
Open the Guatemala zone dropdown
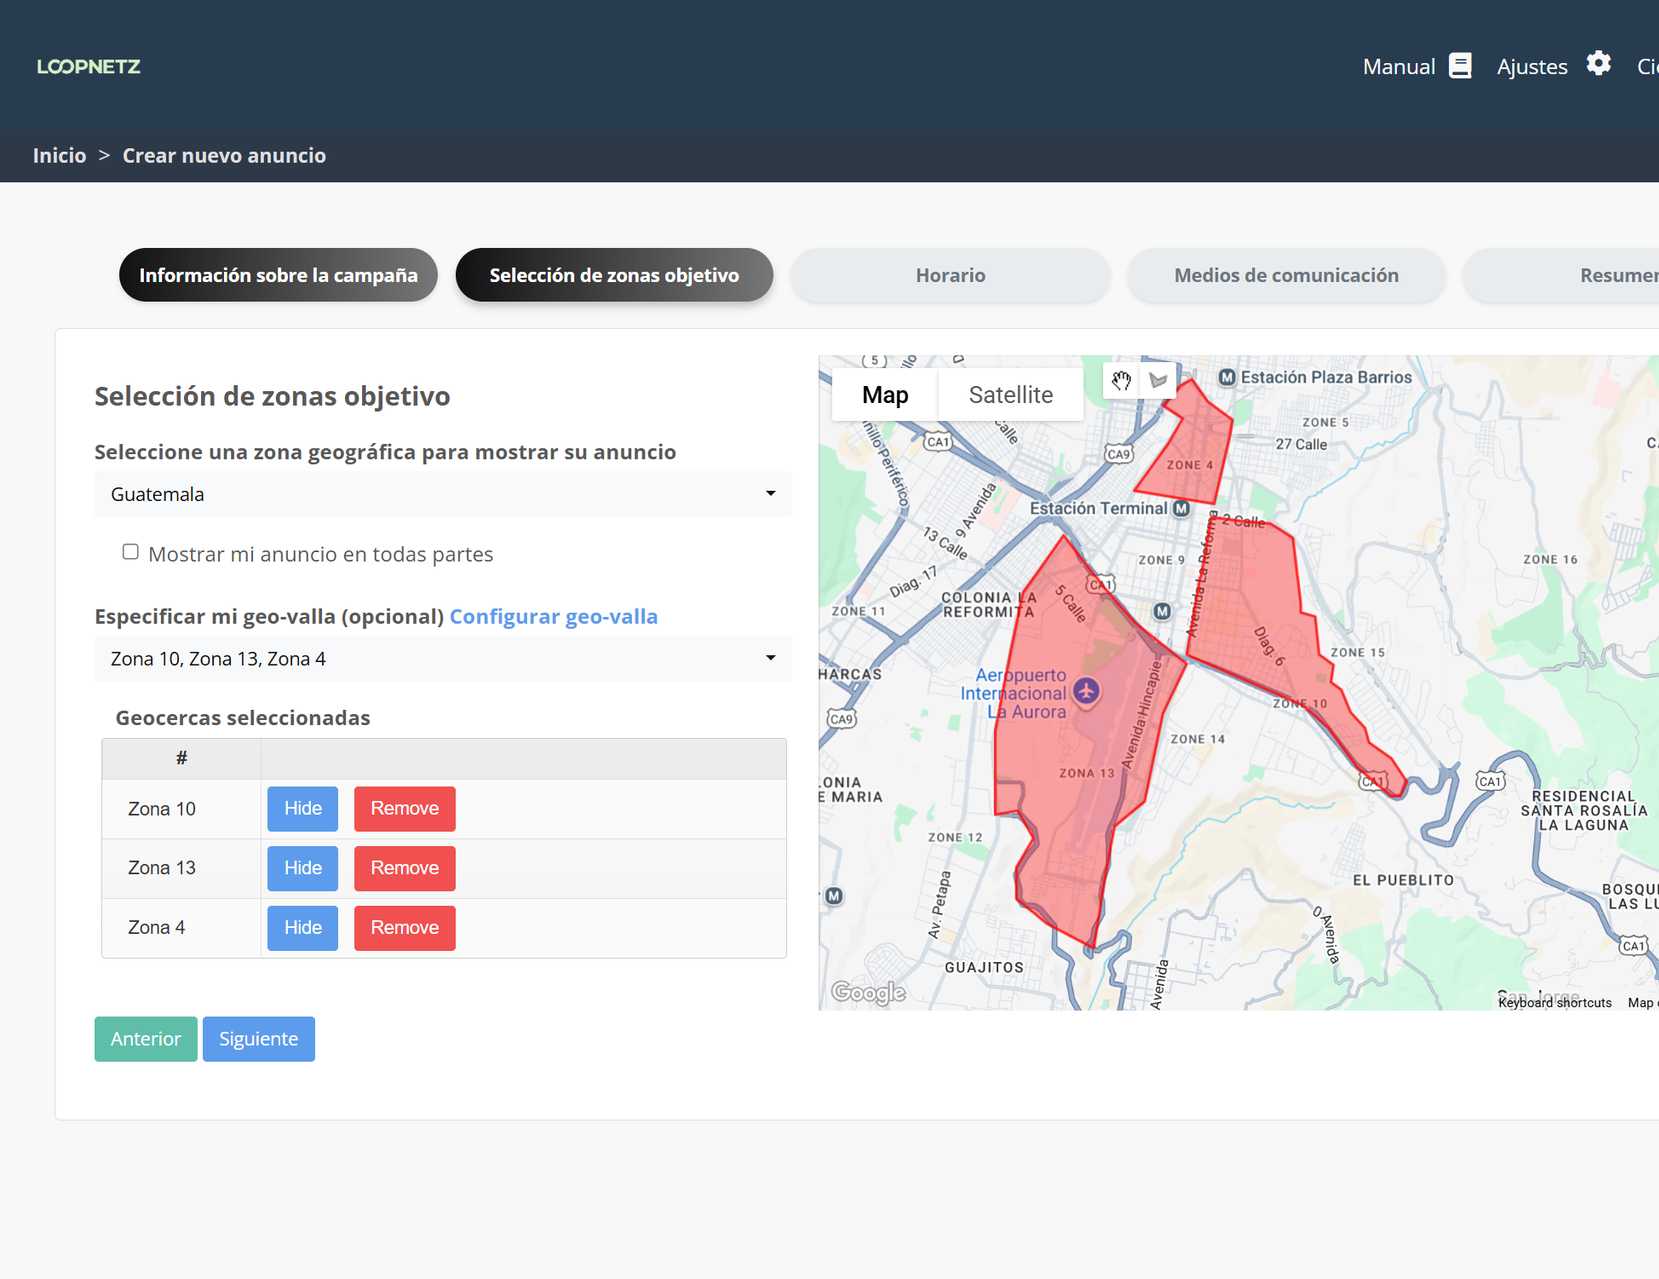(442, 494)
